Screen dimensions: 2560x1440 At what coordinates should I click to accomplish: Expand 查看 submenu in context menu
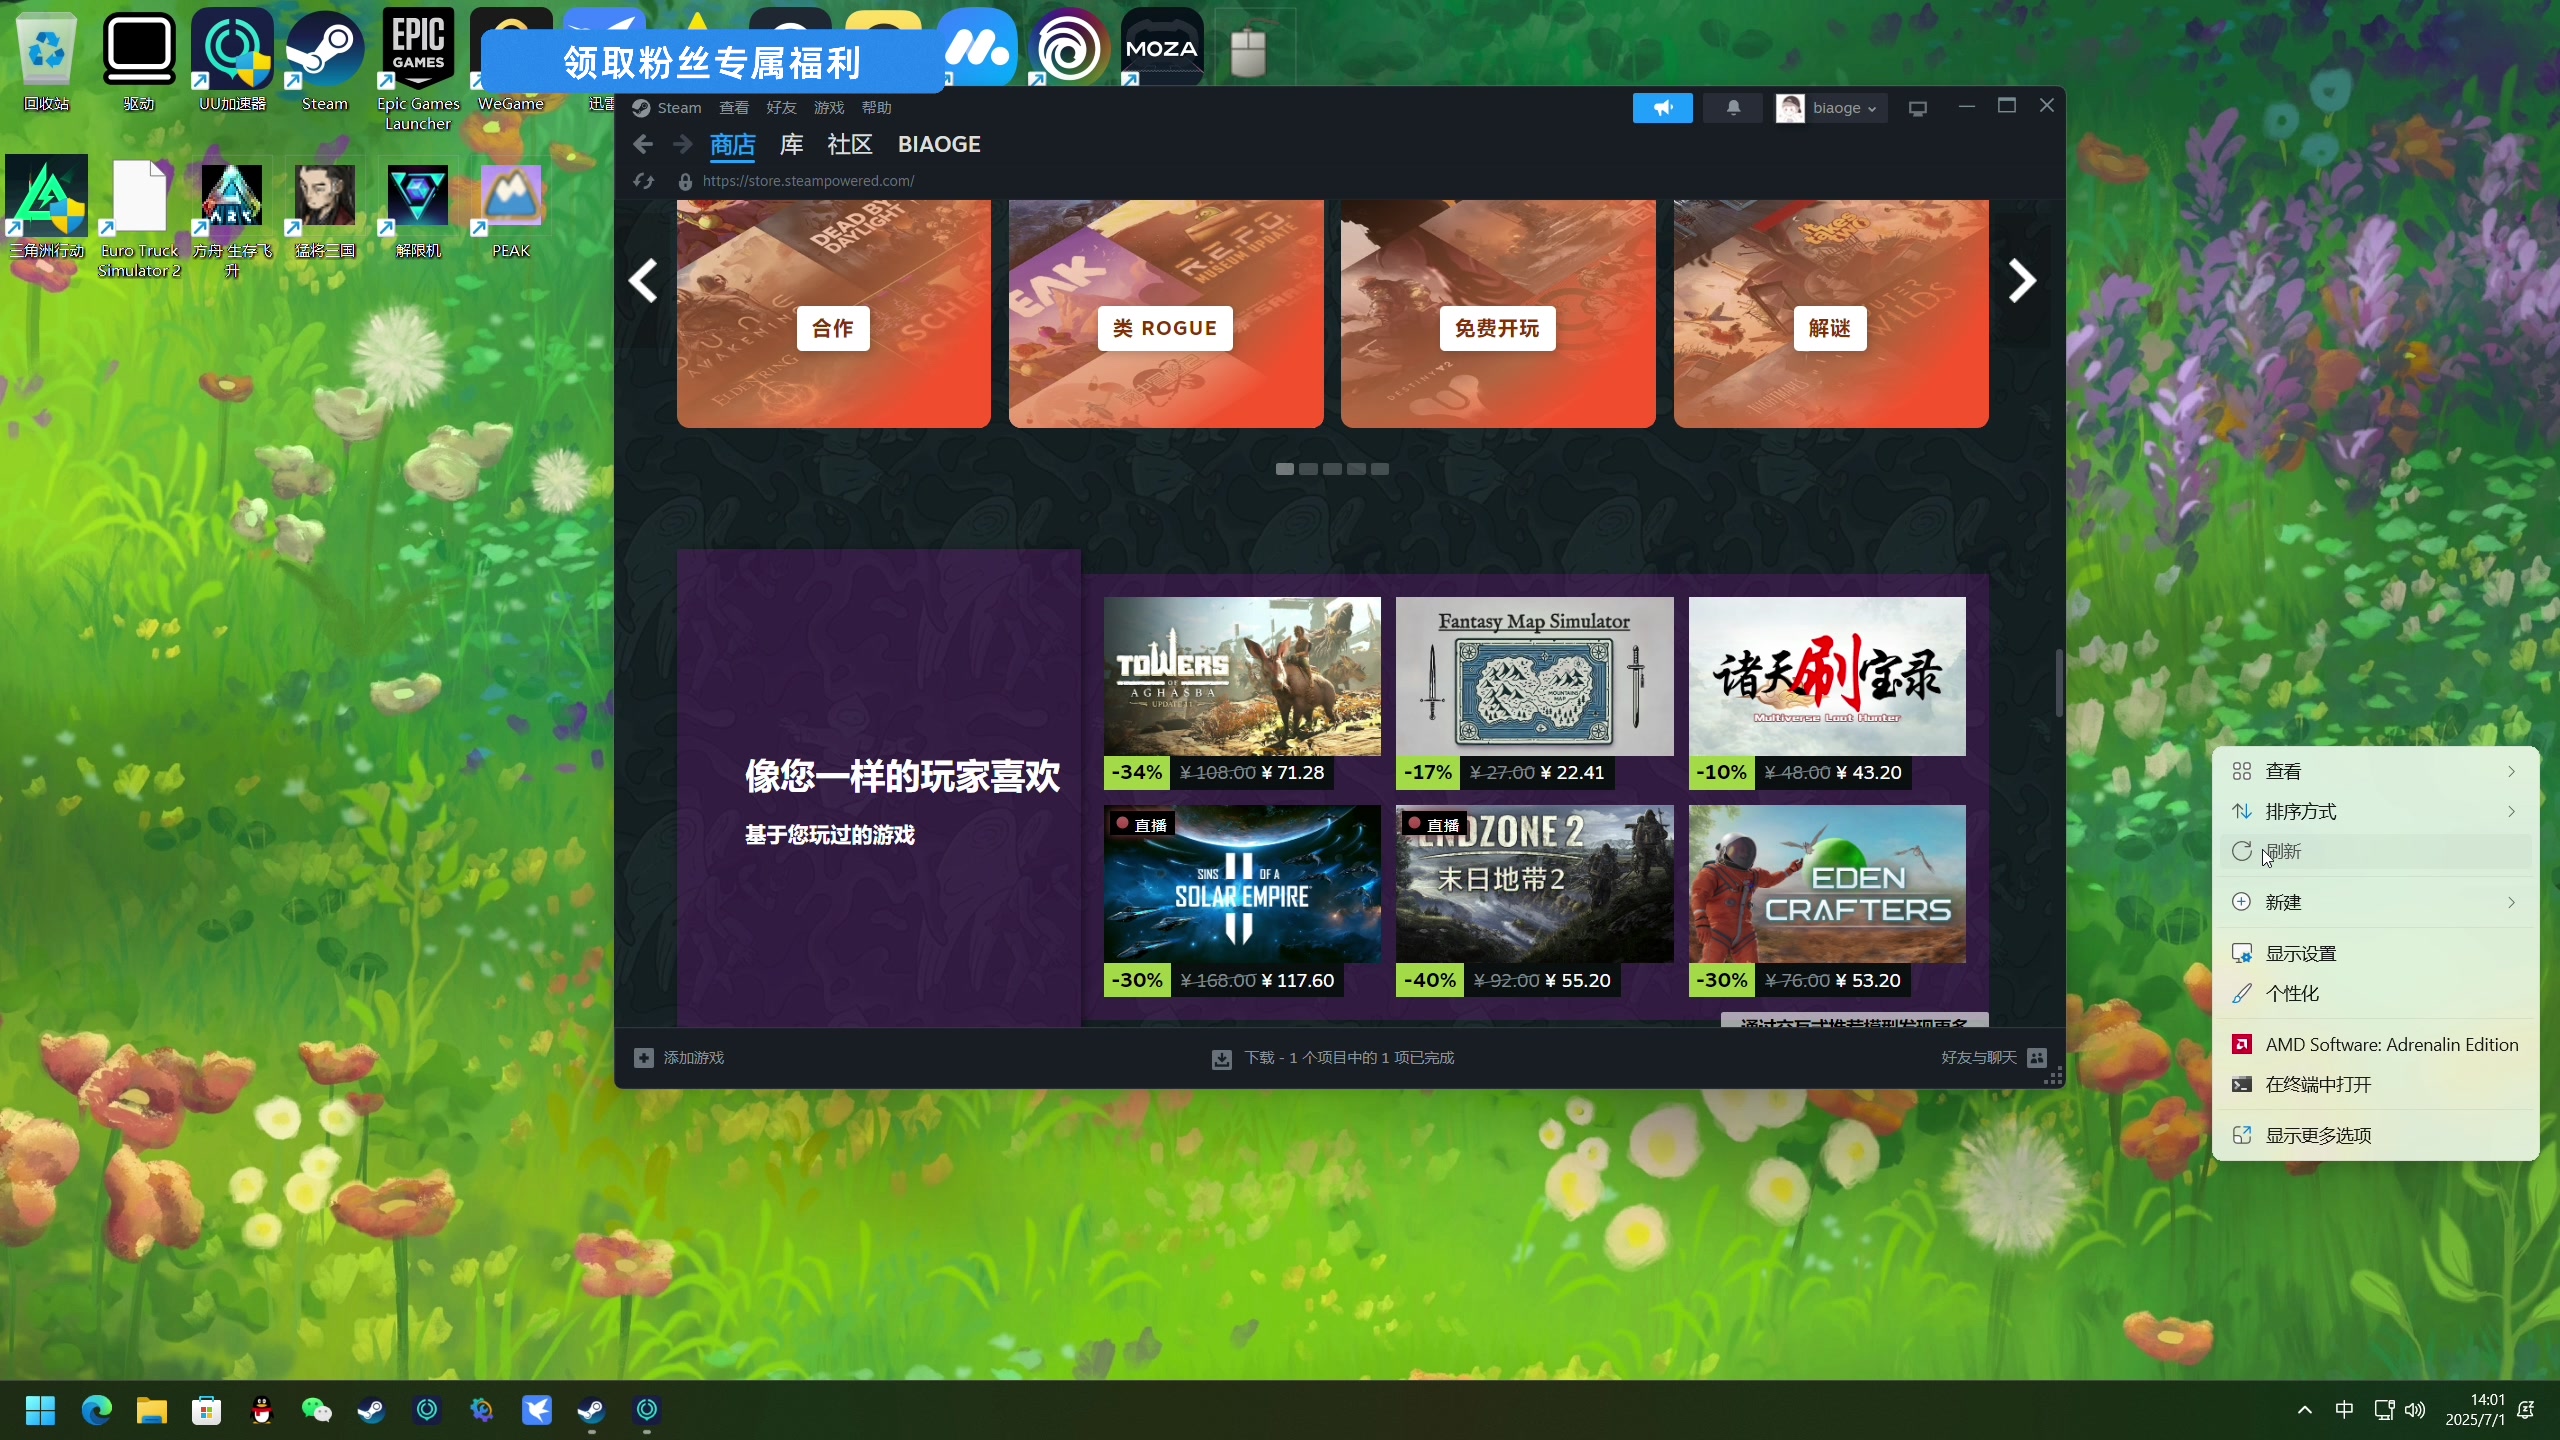(x=2375, y=771)
